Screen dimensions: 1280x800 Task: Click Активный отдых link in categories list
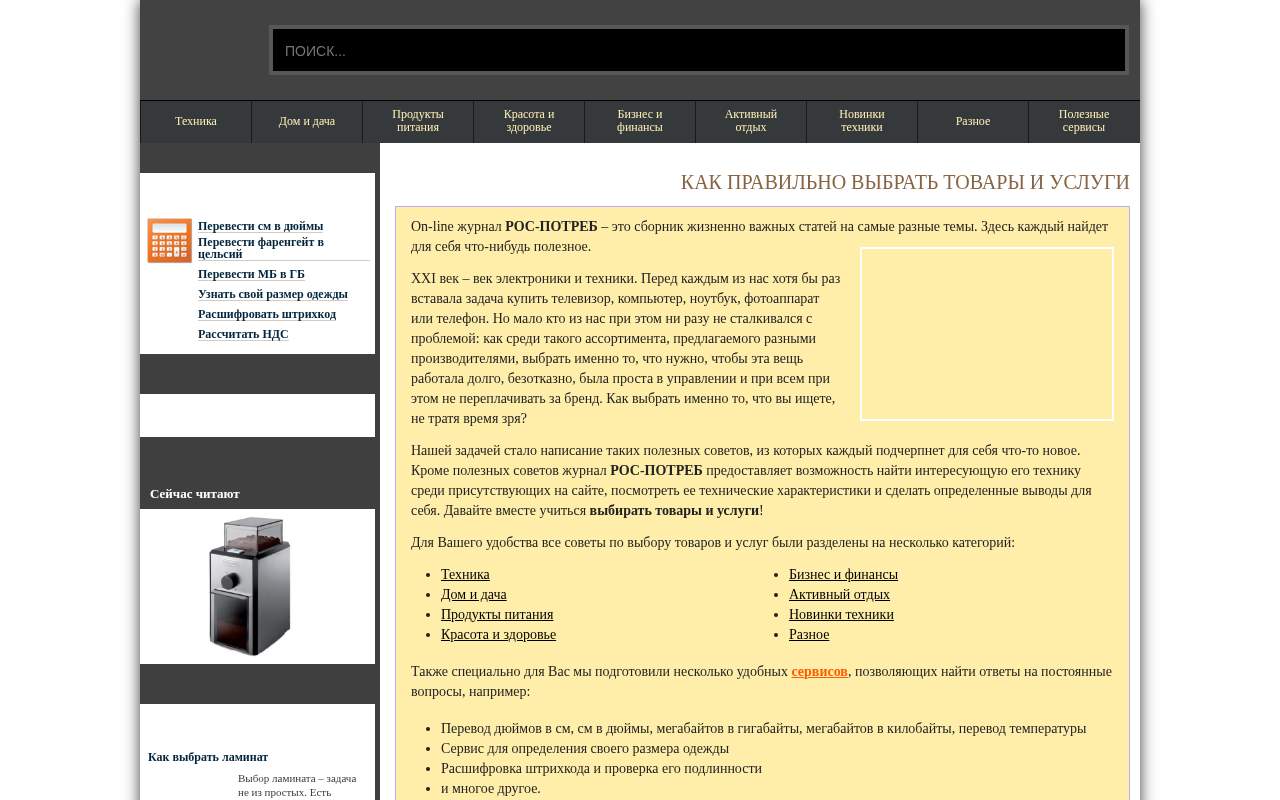[839, 594]
